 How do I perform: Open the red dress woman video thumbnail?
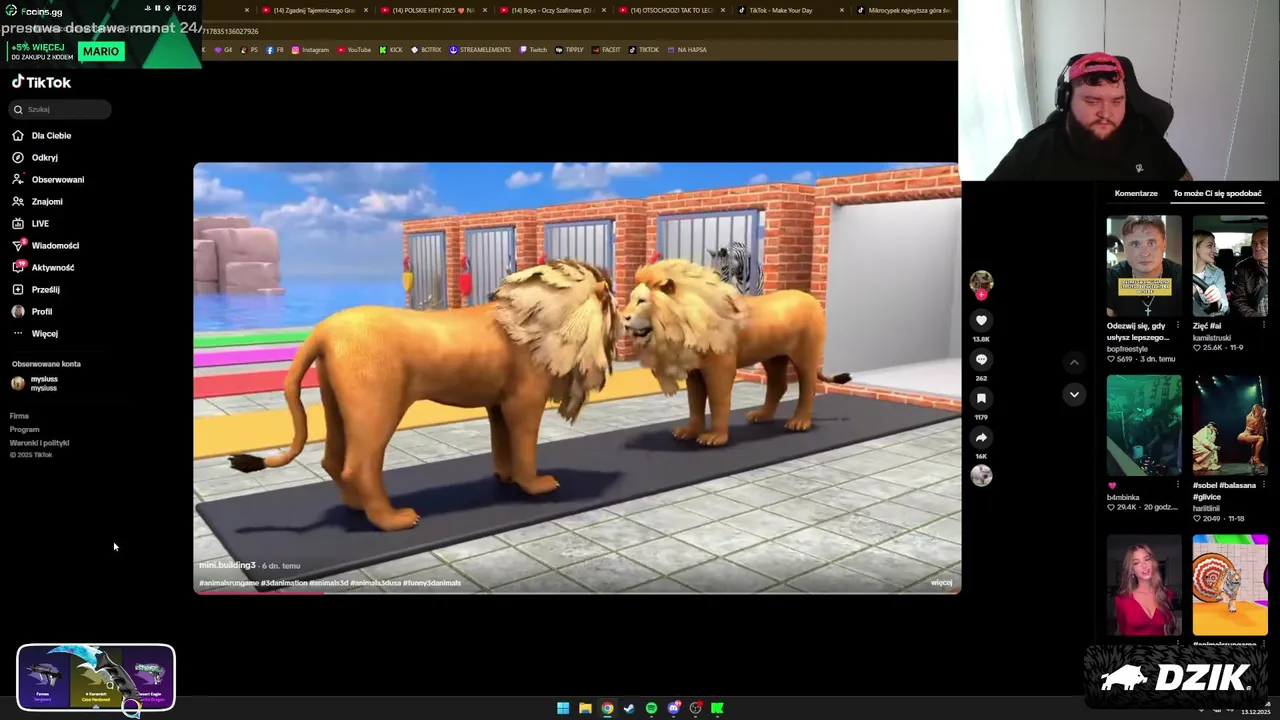click(1144, 585)
